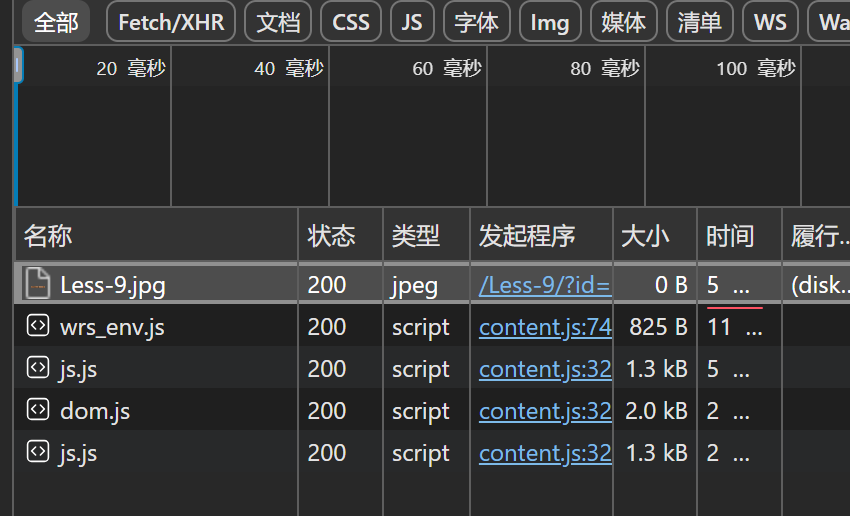Select the dom.js request name
850x516 pixels.
pos(95,411)
